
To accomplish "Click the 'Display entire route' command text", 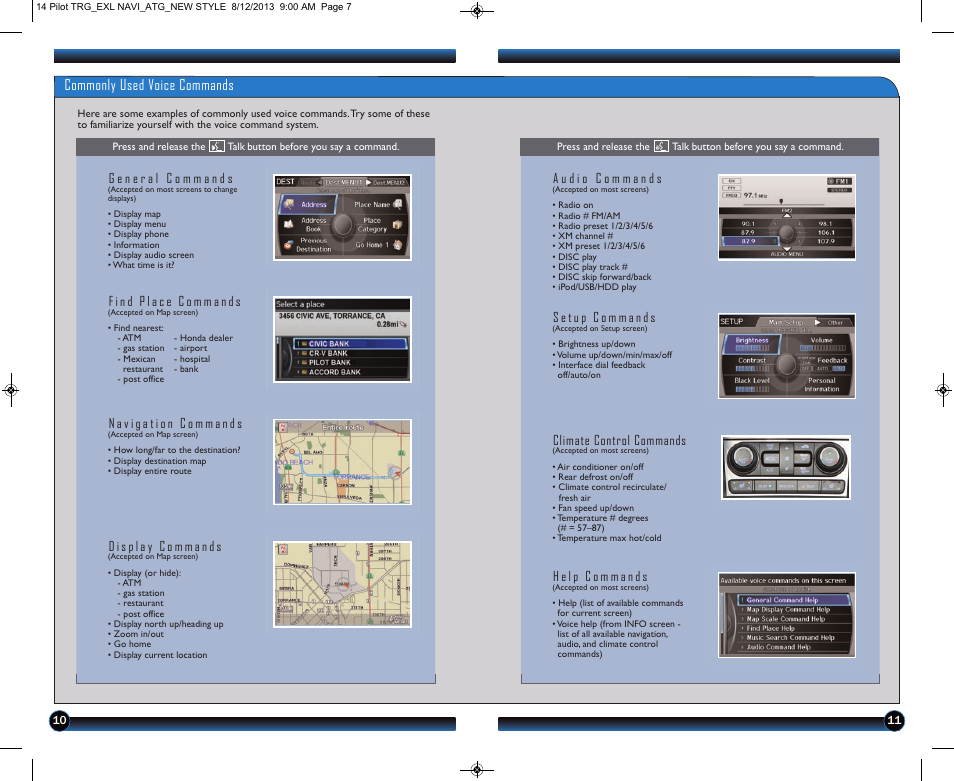I will 152,471.
